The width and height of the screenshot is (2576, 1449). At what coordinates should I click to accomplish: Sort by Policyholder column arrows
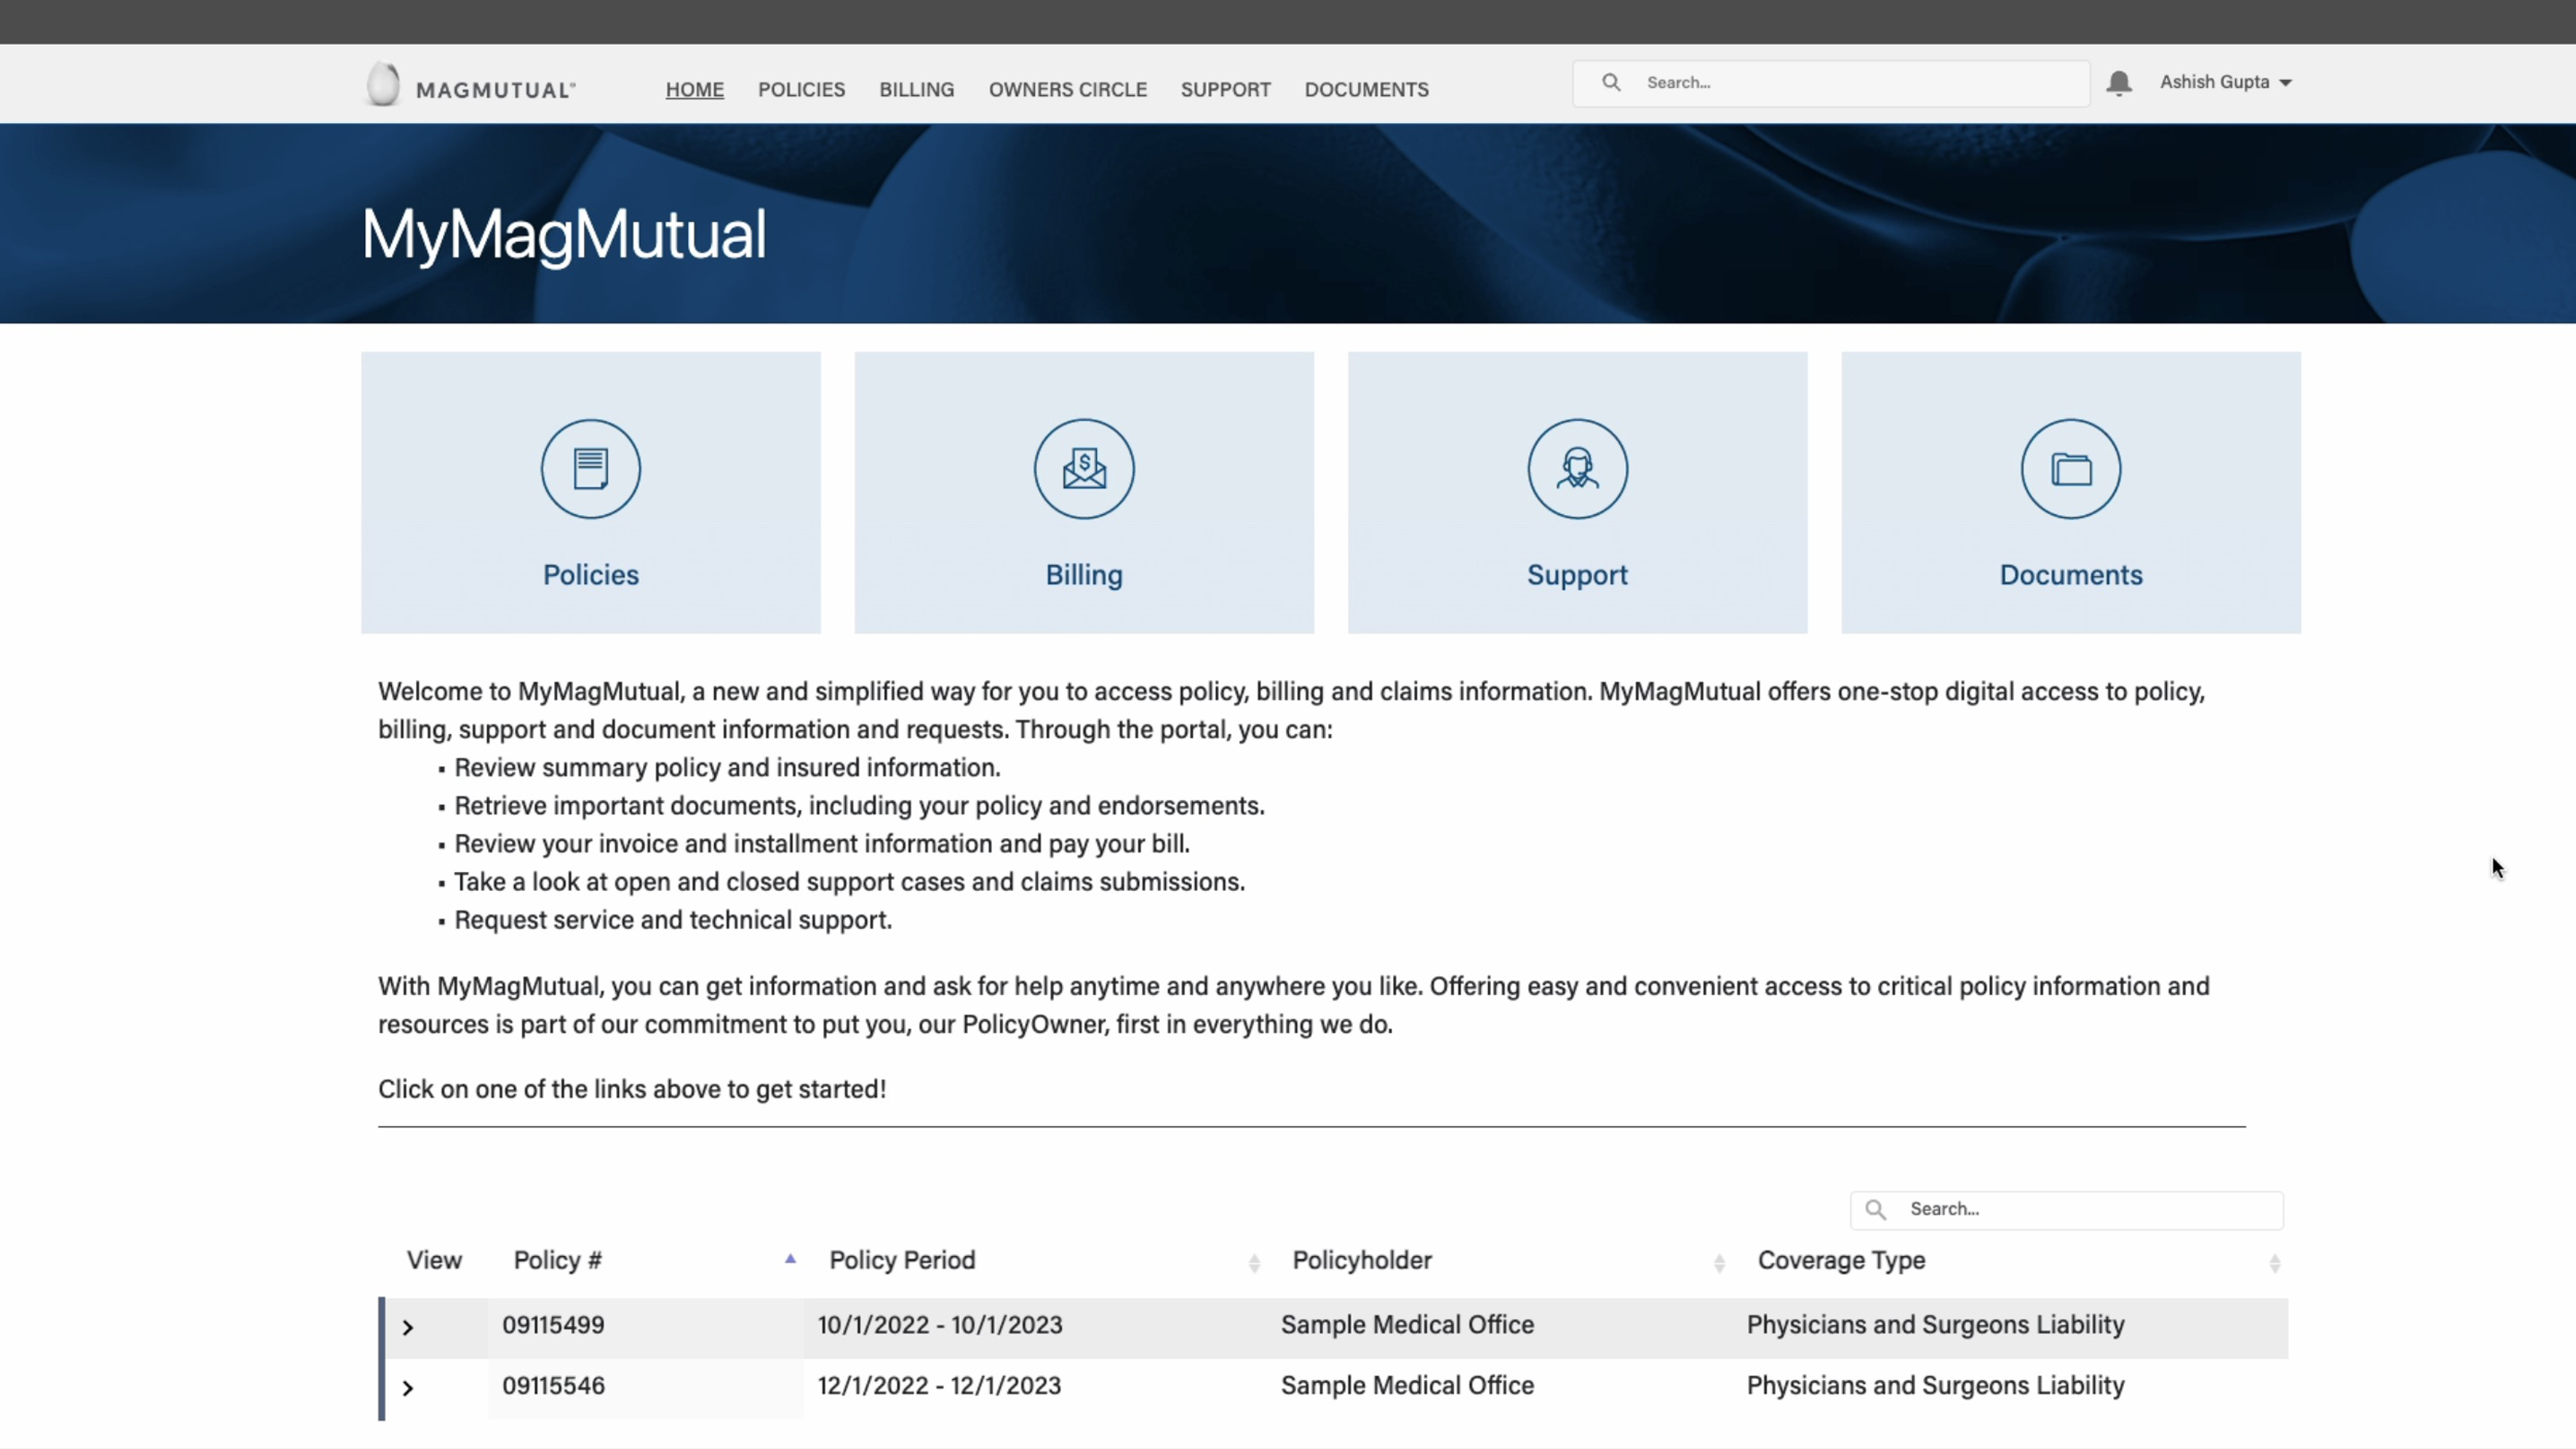coord(1719,1263)
